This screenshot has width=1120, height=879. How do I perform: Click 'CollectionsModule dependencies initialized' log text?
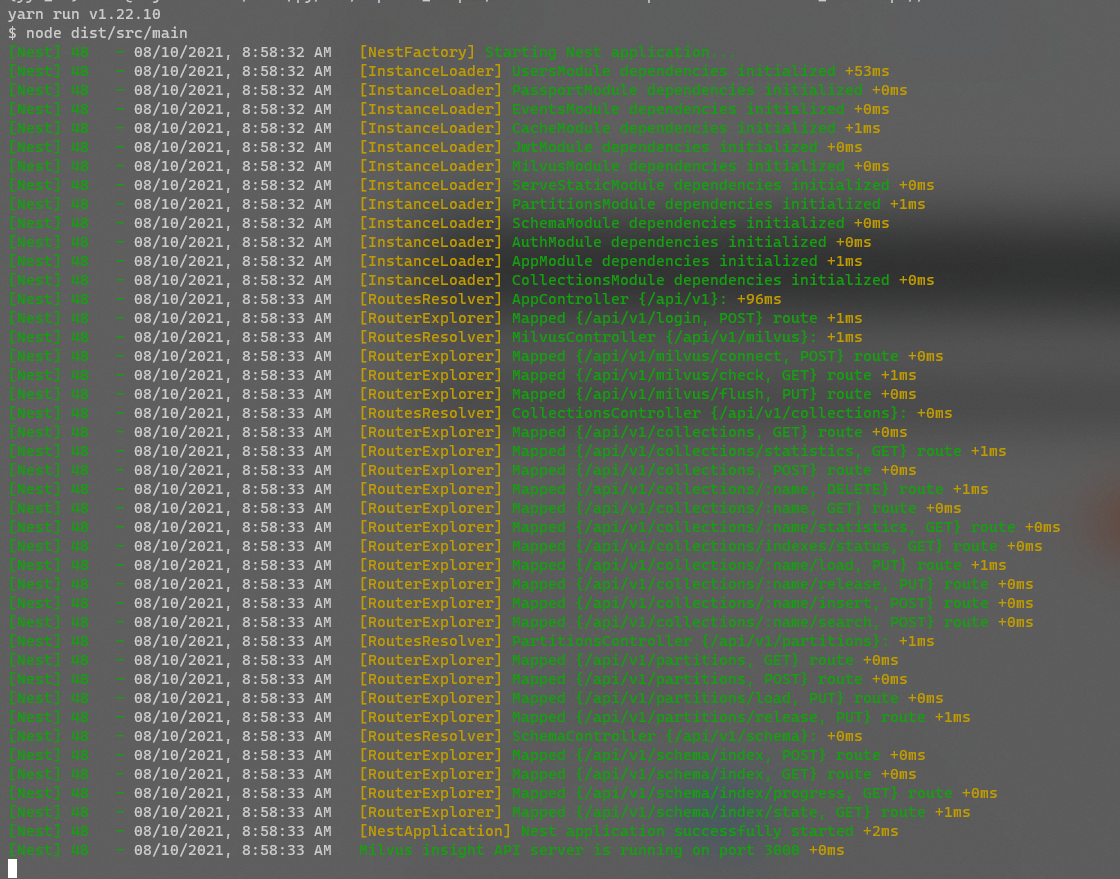701,281
